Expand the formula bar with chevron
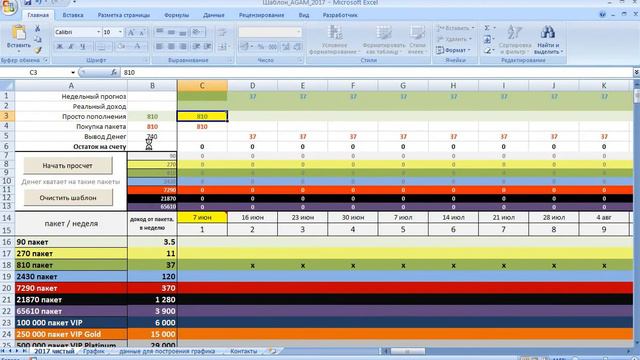640x360 pixels. coord(636,72)
